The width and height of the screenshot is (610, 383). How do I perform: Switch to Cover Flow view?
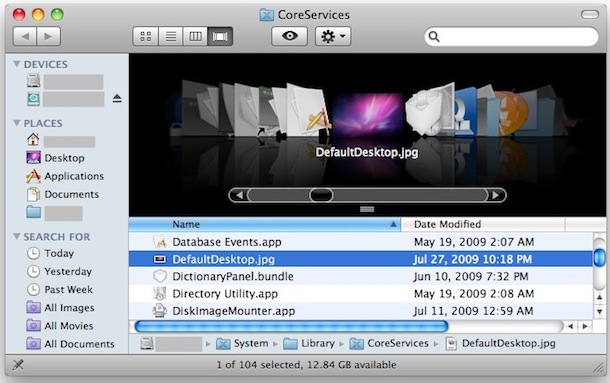pos(220,37)
